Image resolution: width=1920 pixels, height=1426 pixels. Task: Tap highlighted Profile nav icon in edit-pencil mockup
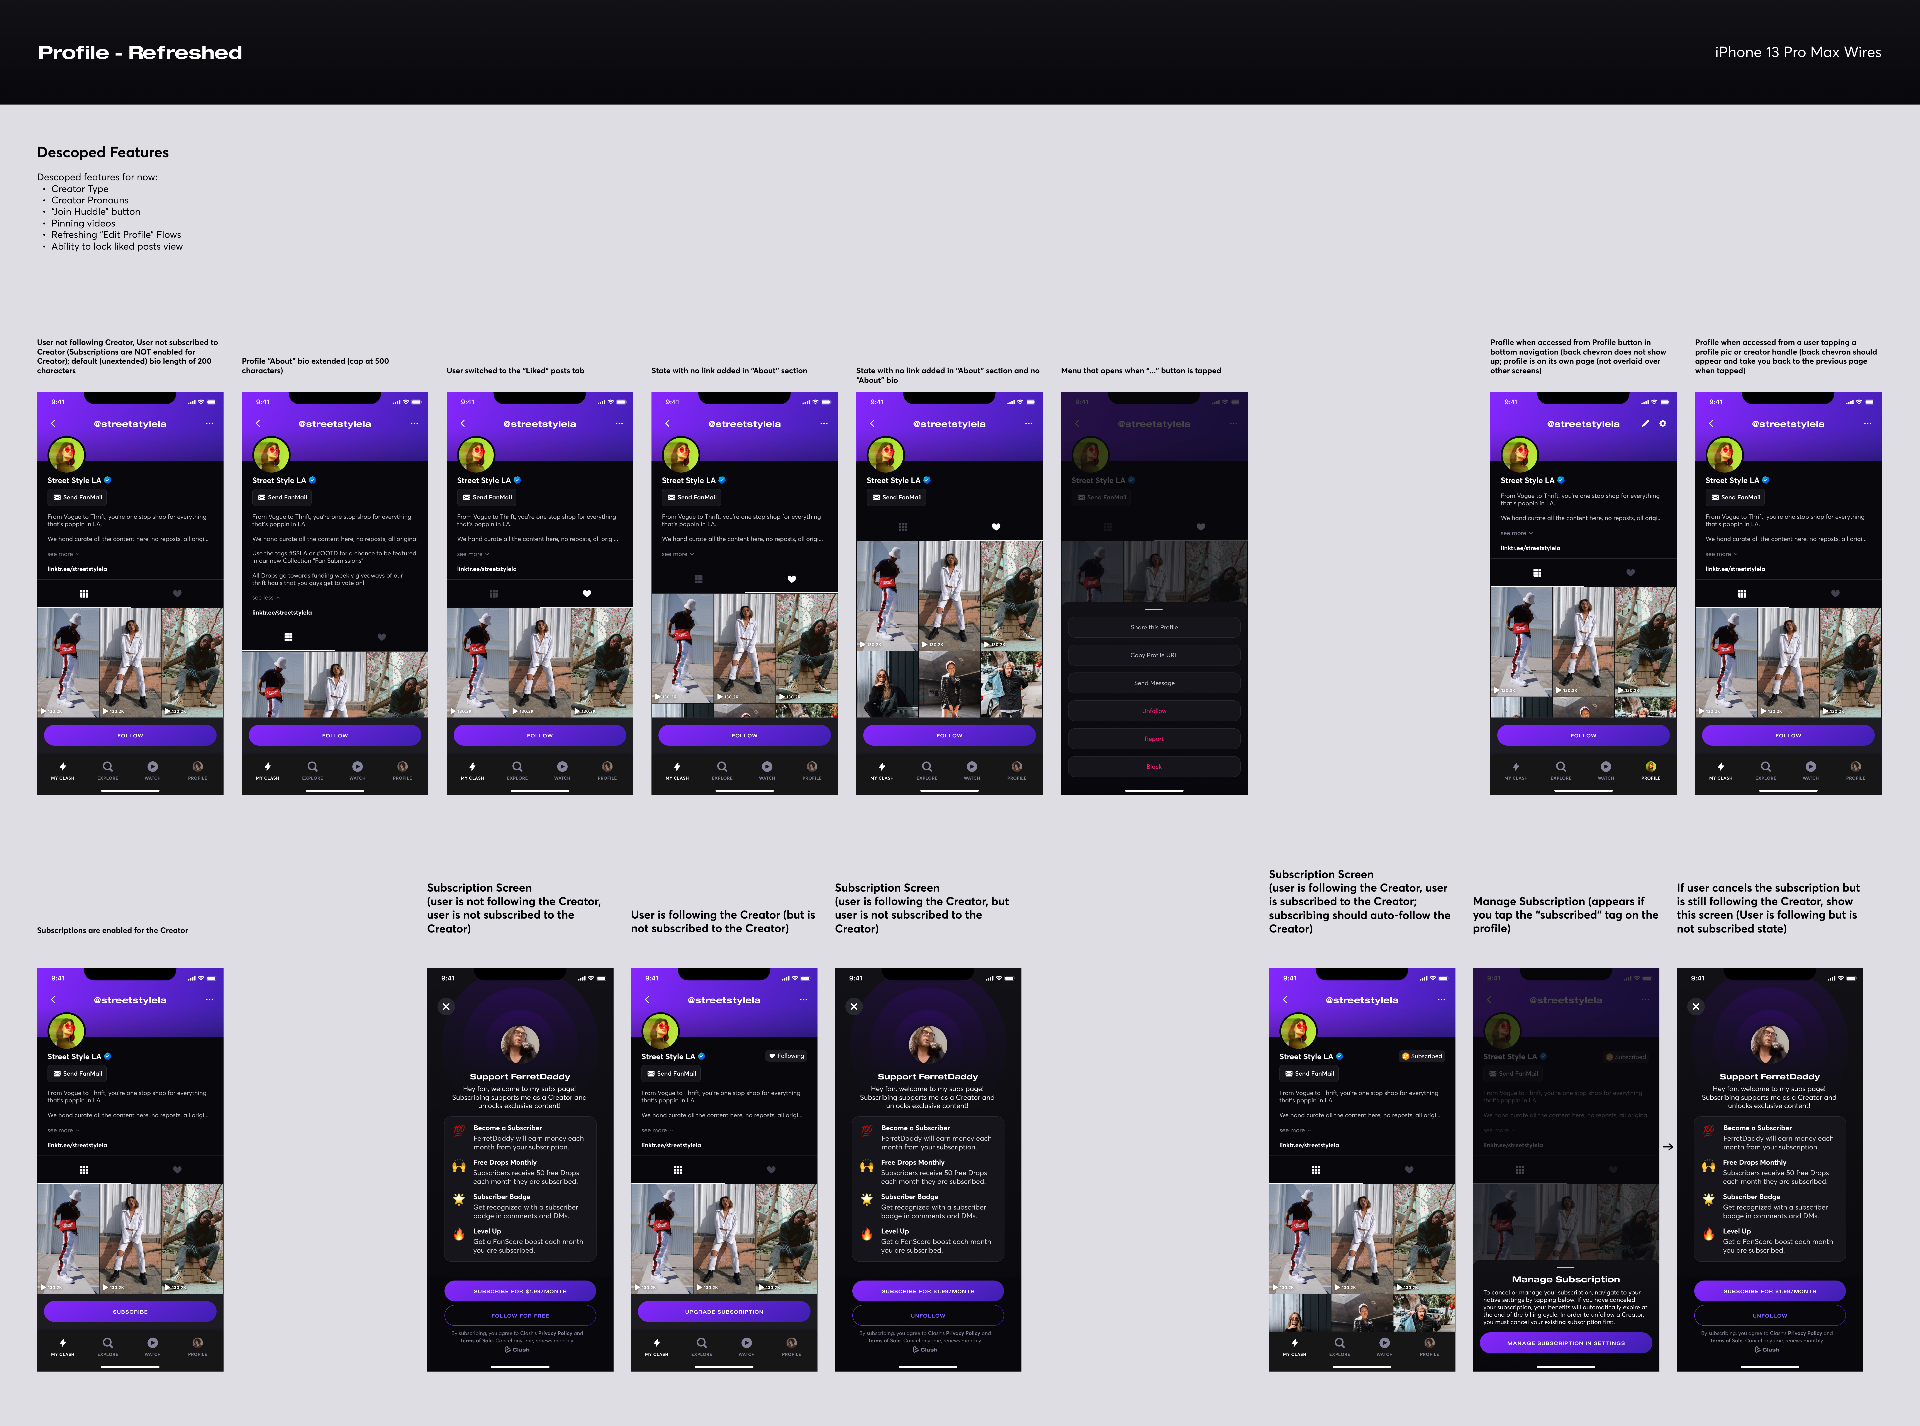[x=1651, y=767]
